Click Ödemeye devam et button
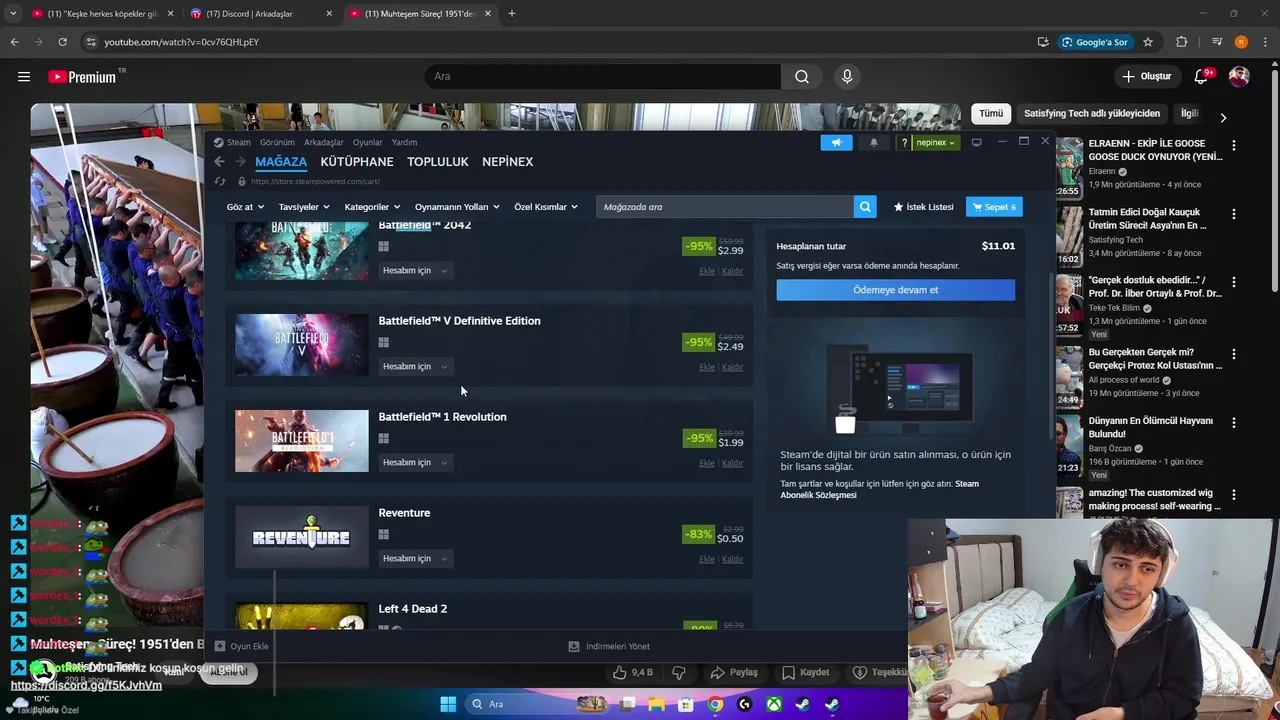Image resolution: width=1280 pixels, height=720 pixels. point(896,290)
